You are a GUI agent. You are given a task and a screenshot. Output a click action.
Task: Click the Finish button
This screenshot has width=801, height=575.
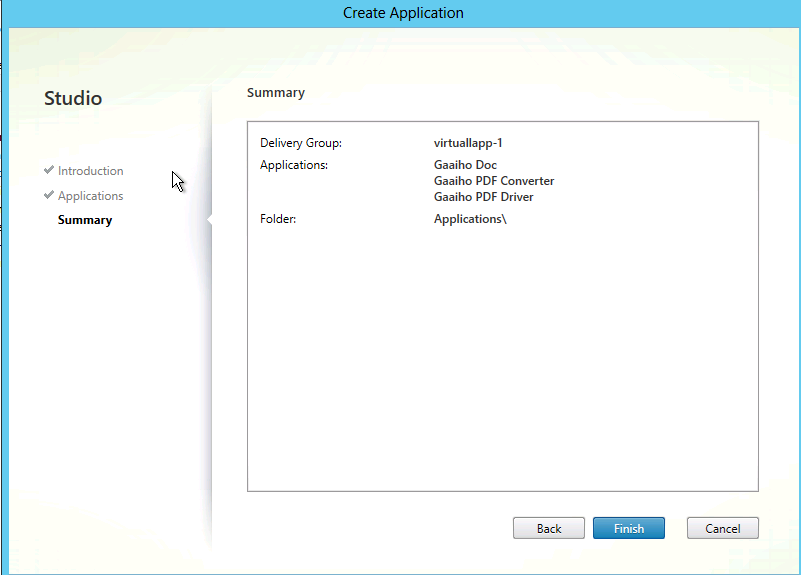tap(628, 528)
